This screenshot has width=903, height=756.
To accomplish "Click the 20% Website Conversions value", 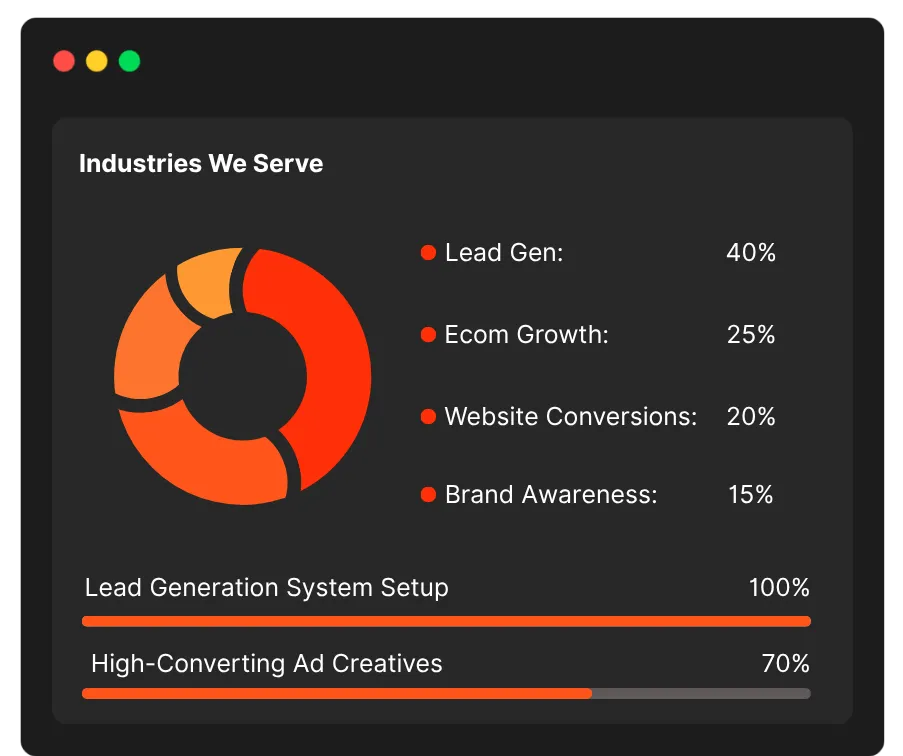I will [751, 416].
